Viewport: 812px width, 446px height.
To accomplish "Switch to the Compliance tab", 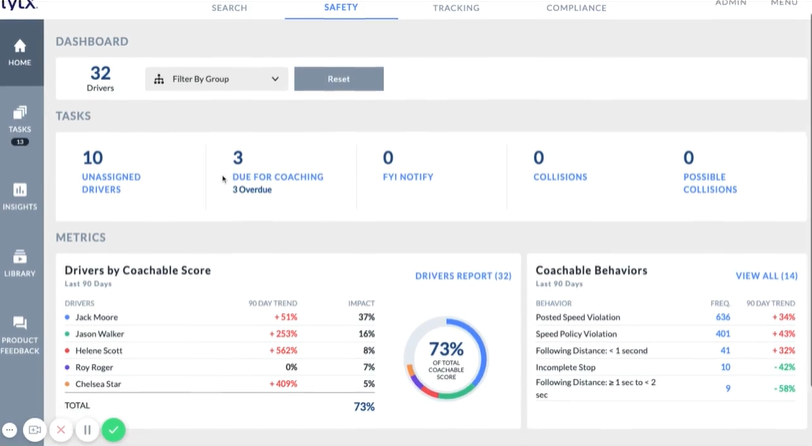I will 576,8.
